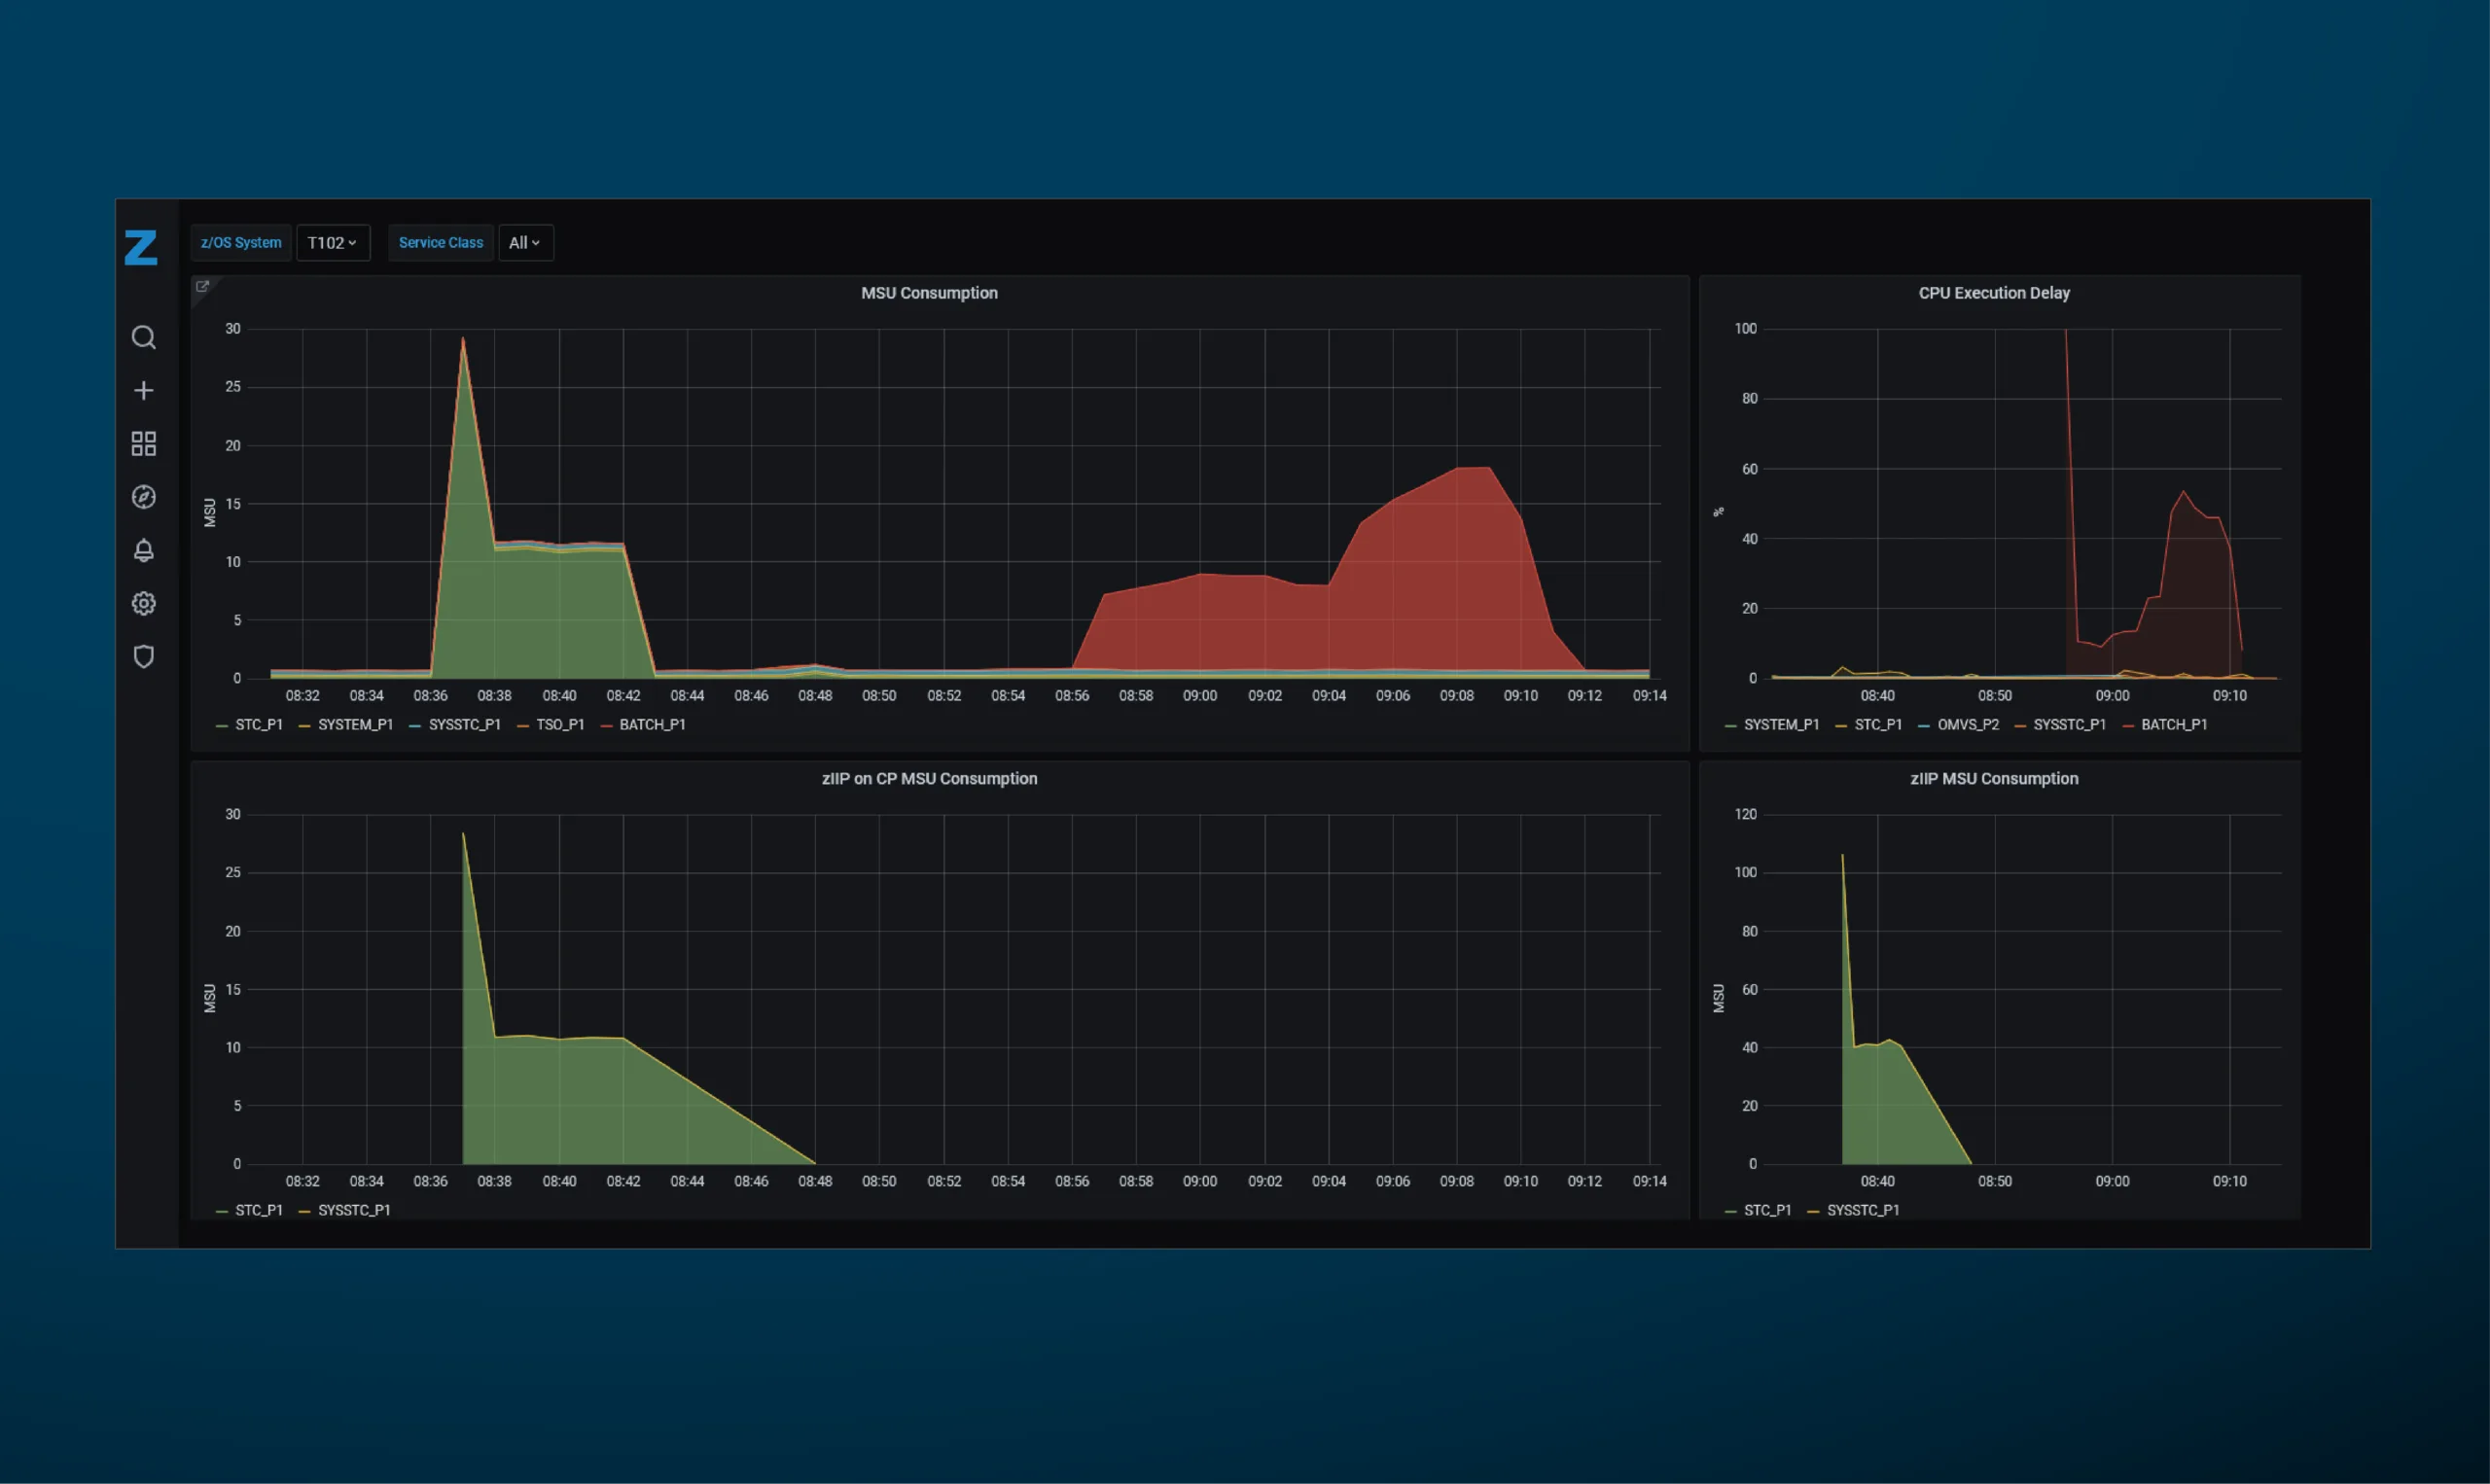Click the z/OS System variable label
Screen dimensions: 2490x1484
point(241,243)
